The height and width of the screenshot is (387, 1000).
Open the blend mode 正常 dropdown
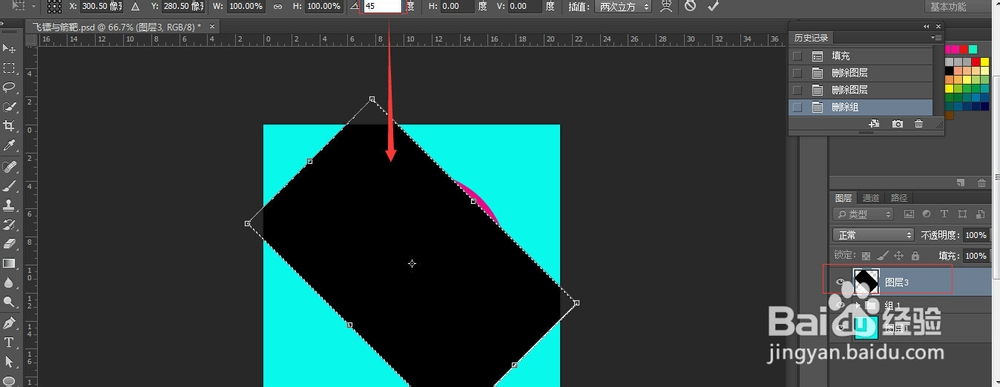[x=874, y=235]
